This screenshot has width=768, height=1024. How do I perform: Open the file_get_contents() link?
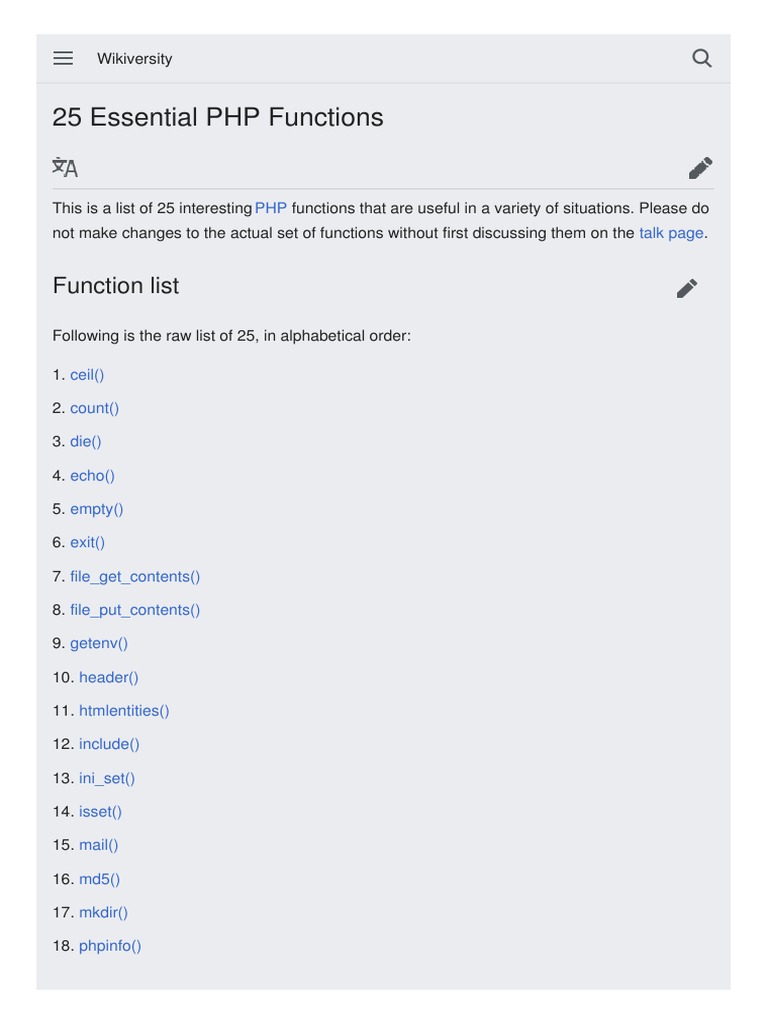pyautogui.click(x=135, y=577)
